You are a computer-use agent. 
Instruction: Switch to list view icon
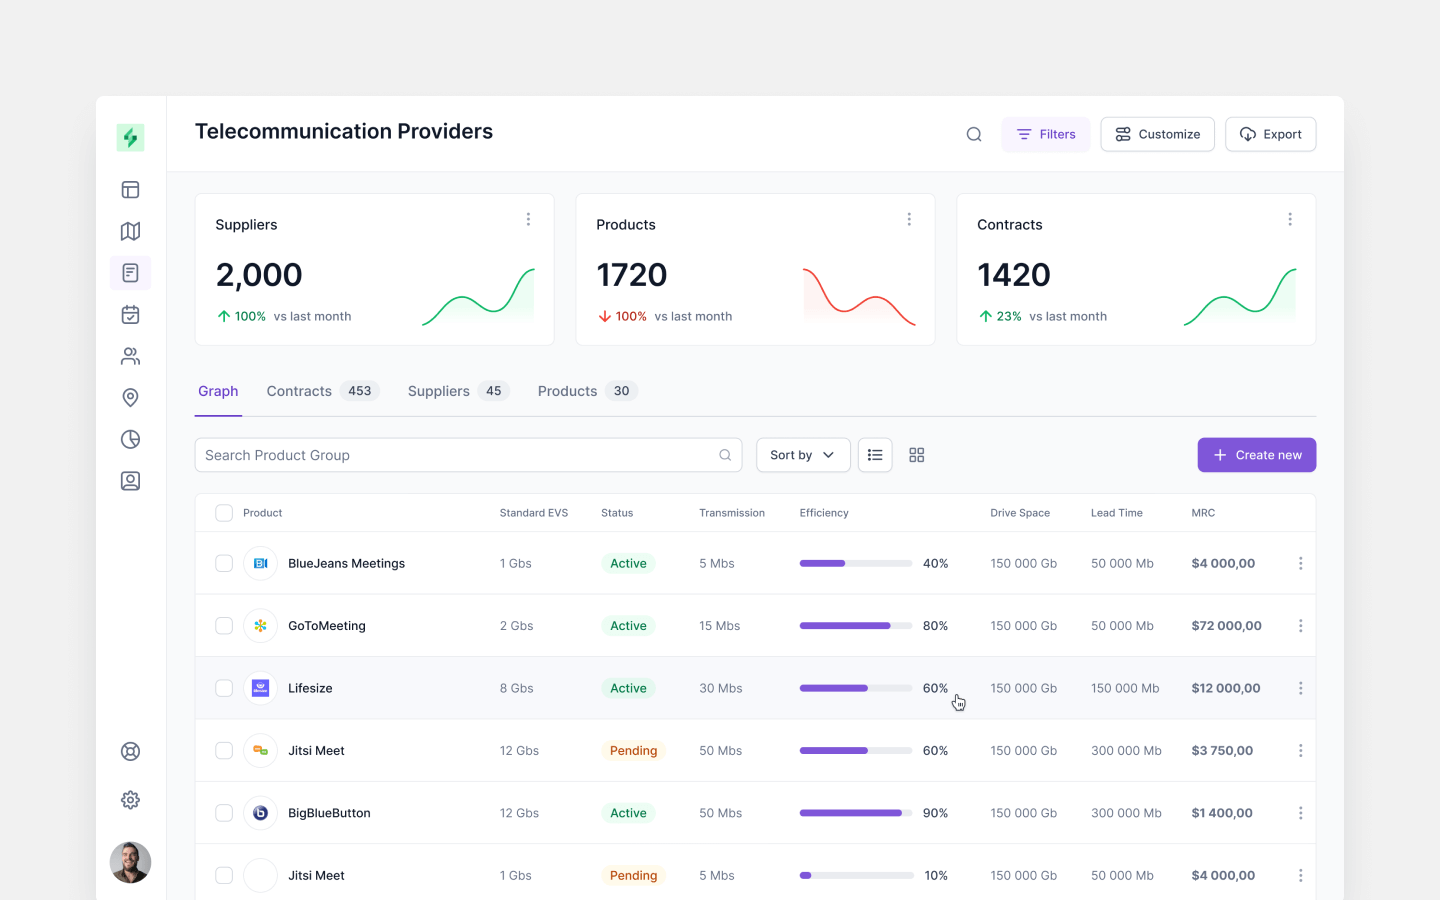[x=875, y=455]
